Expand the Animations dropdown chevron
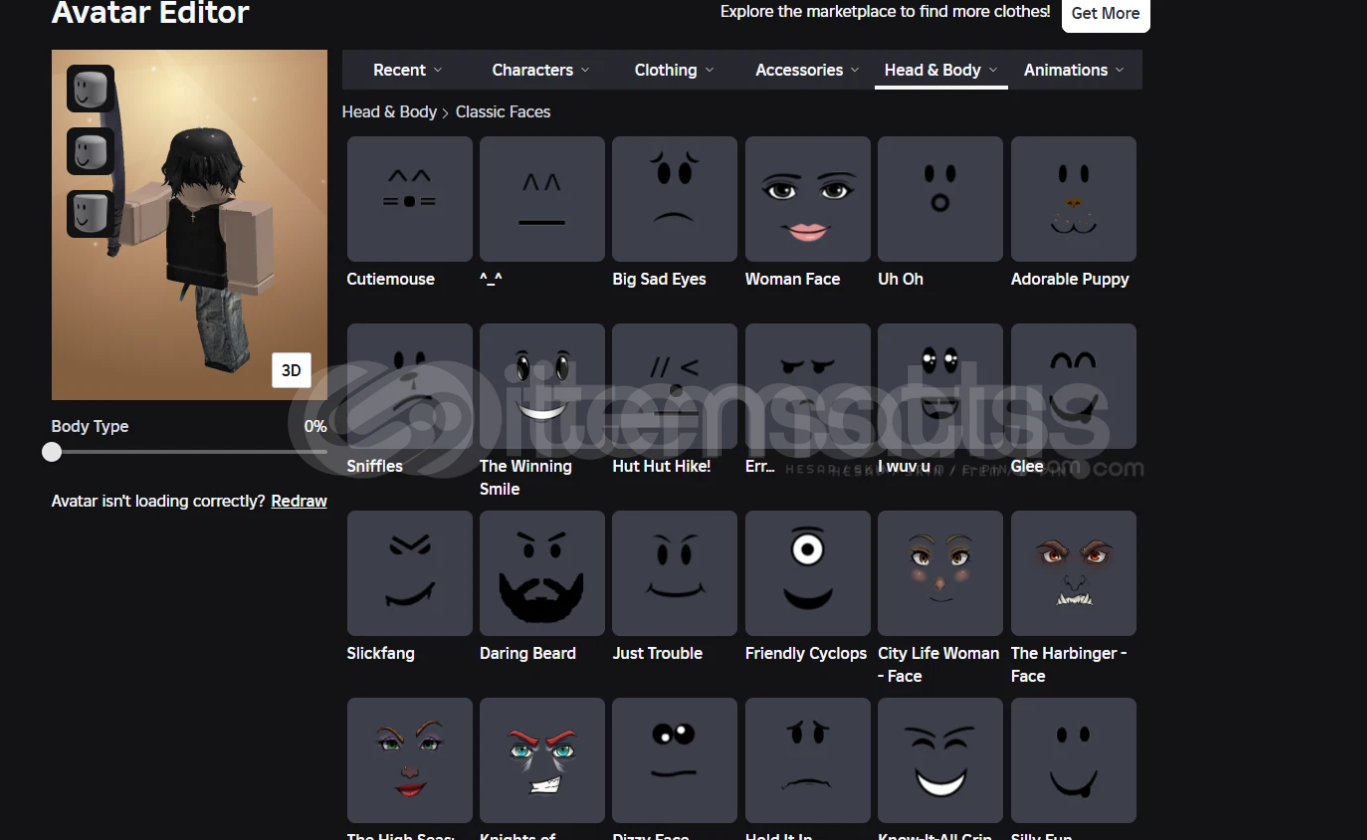The width and height of the screenshot is (1367, 840). pos(1120,70)
